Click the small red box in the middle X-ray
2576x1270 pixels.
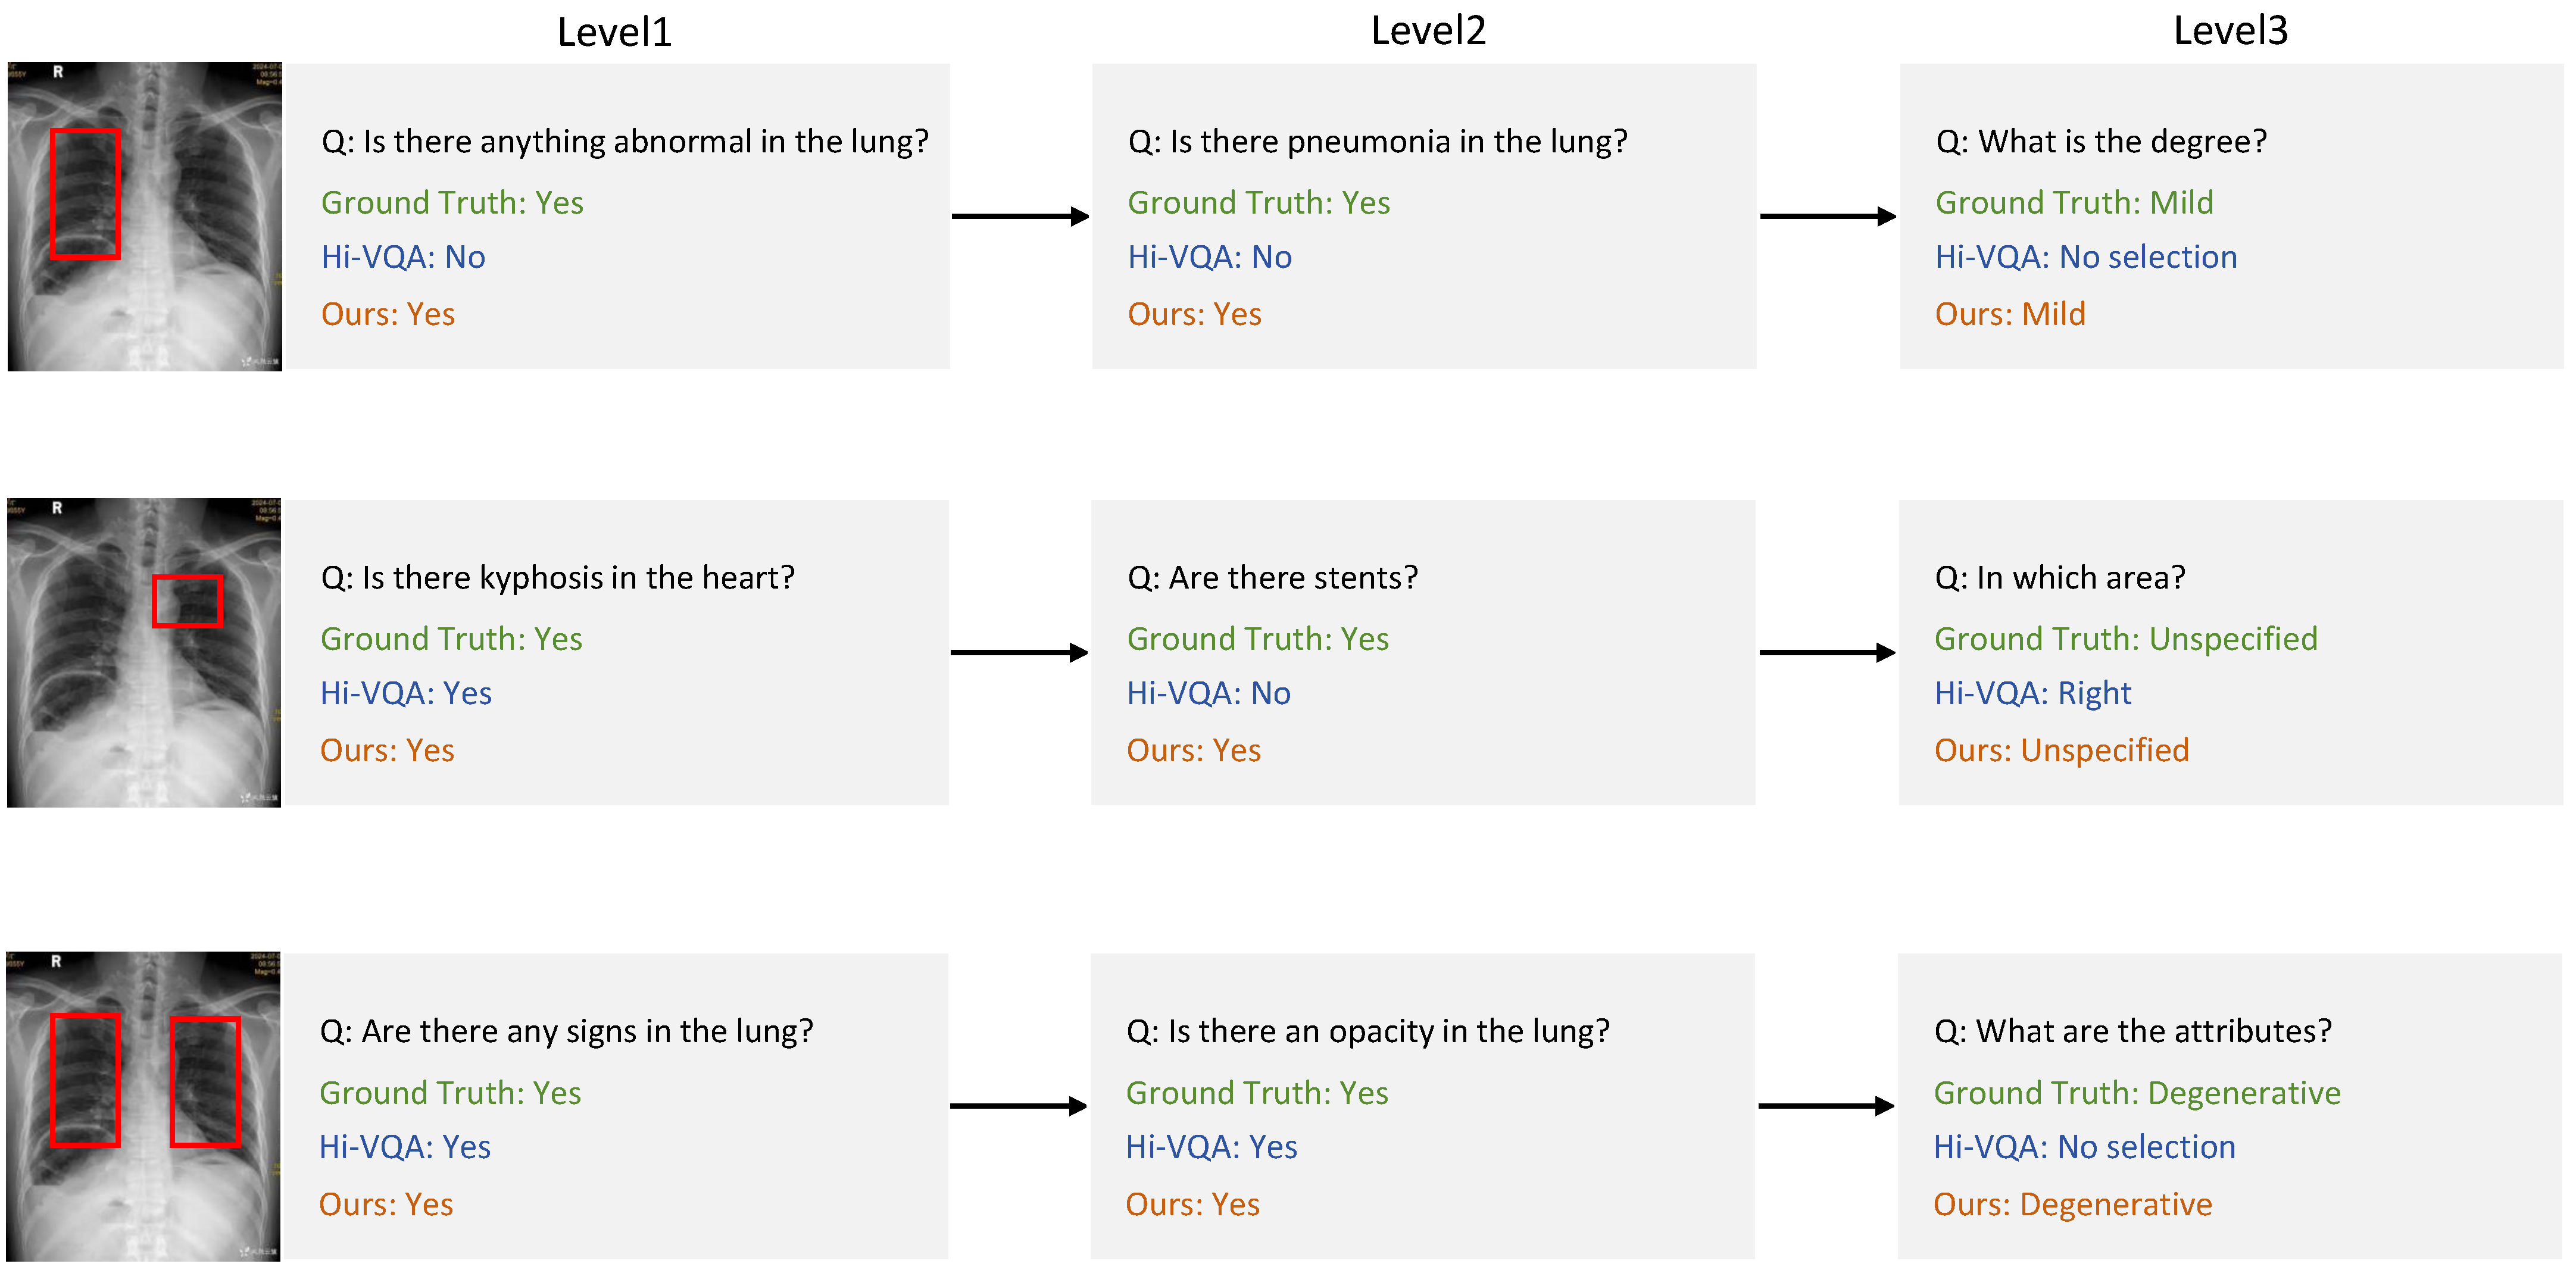[187, 601]
